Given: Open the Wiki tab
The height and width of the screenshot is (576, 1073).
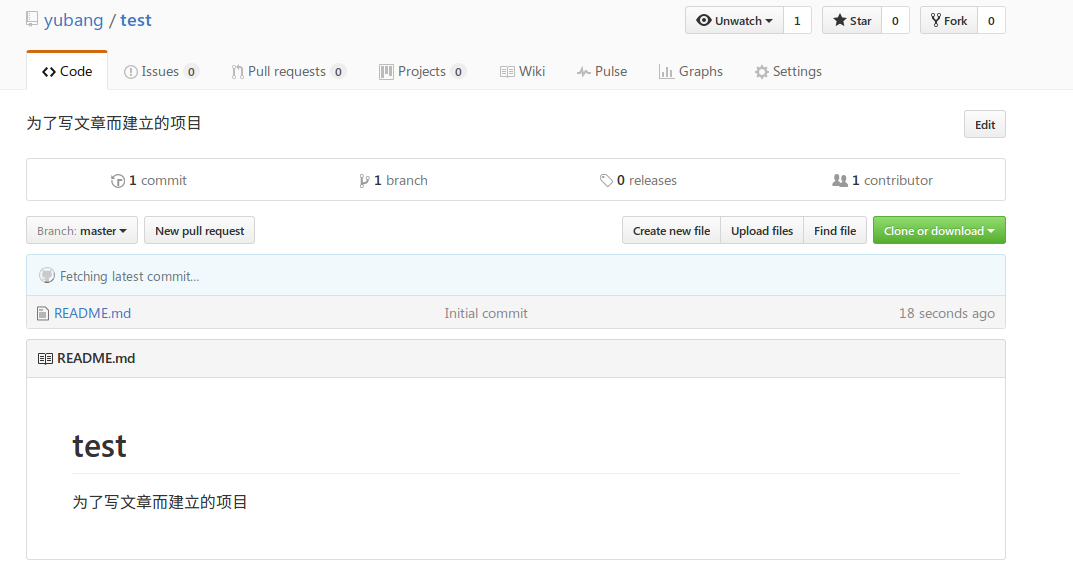Looking at the screenshot, I should pyautogui.click(x=522, y=71).
